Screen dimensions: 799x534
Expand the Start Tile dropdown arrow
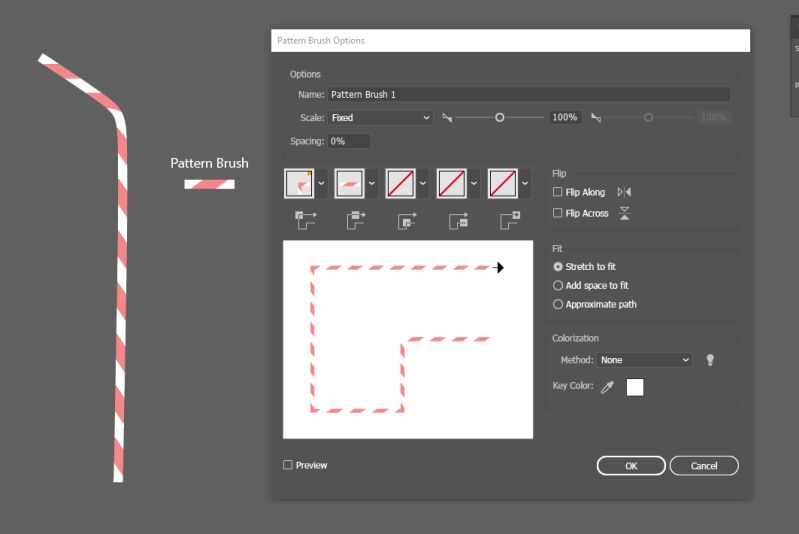[x=474, y=183]
